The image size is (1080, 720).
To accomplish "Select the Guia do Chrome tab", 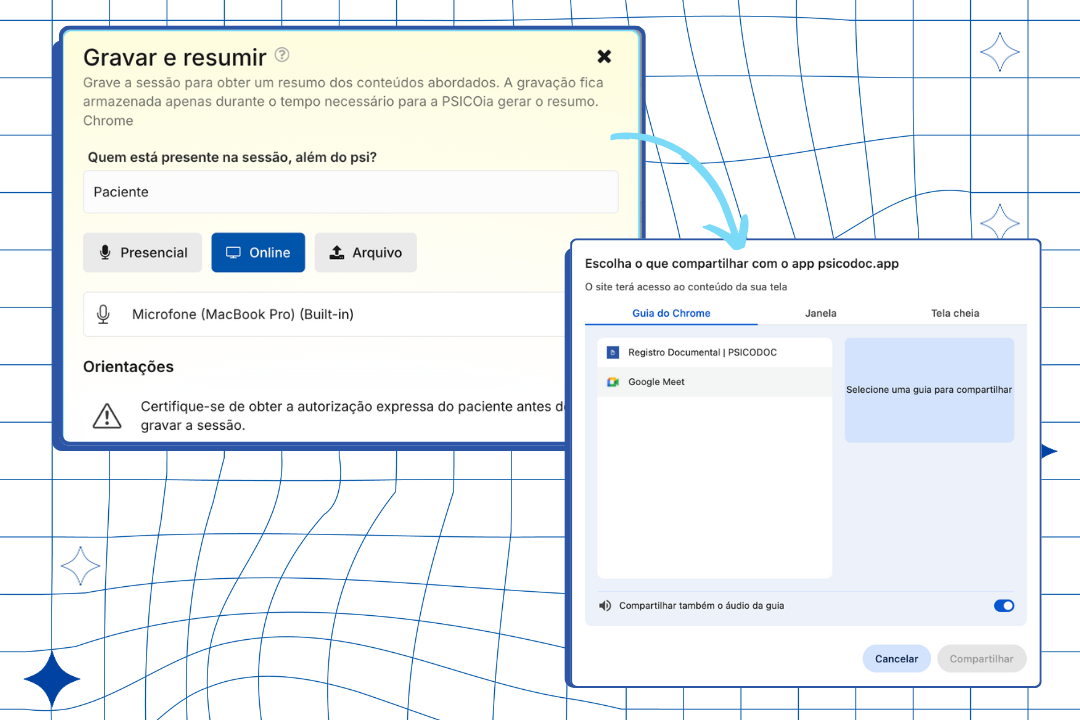I will [x=671, y=313].
